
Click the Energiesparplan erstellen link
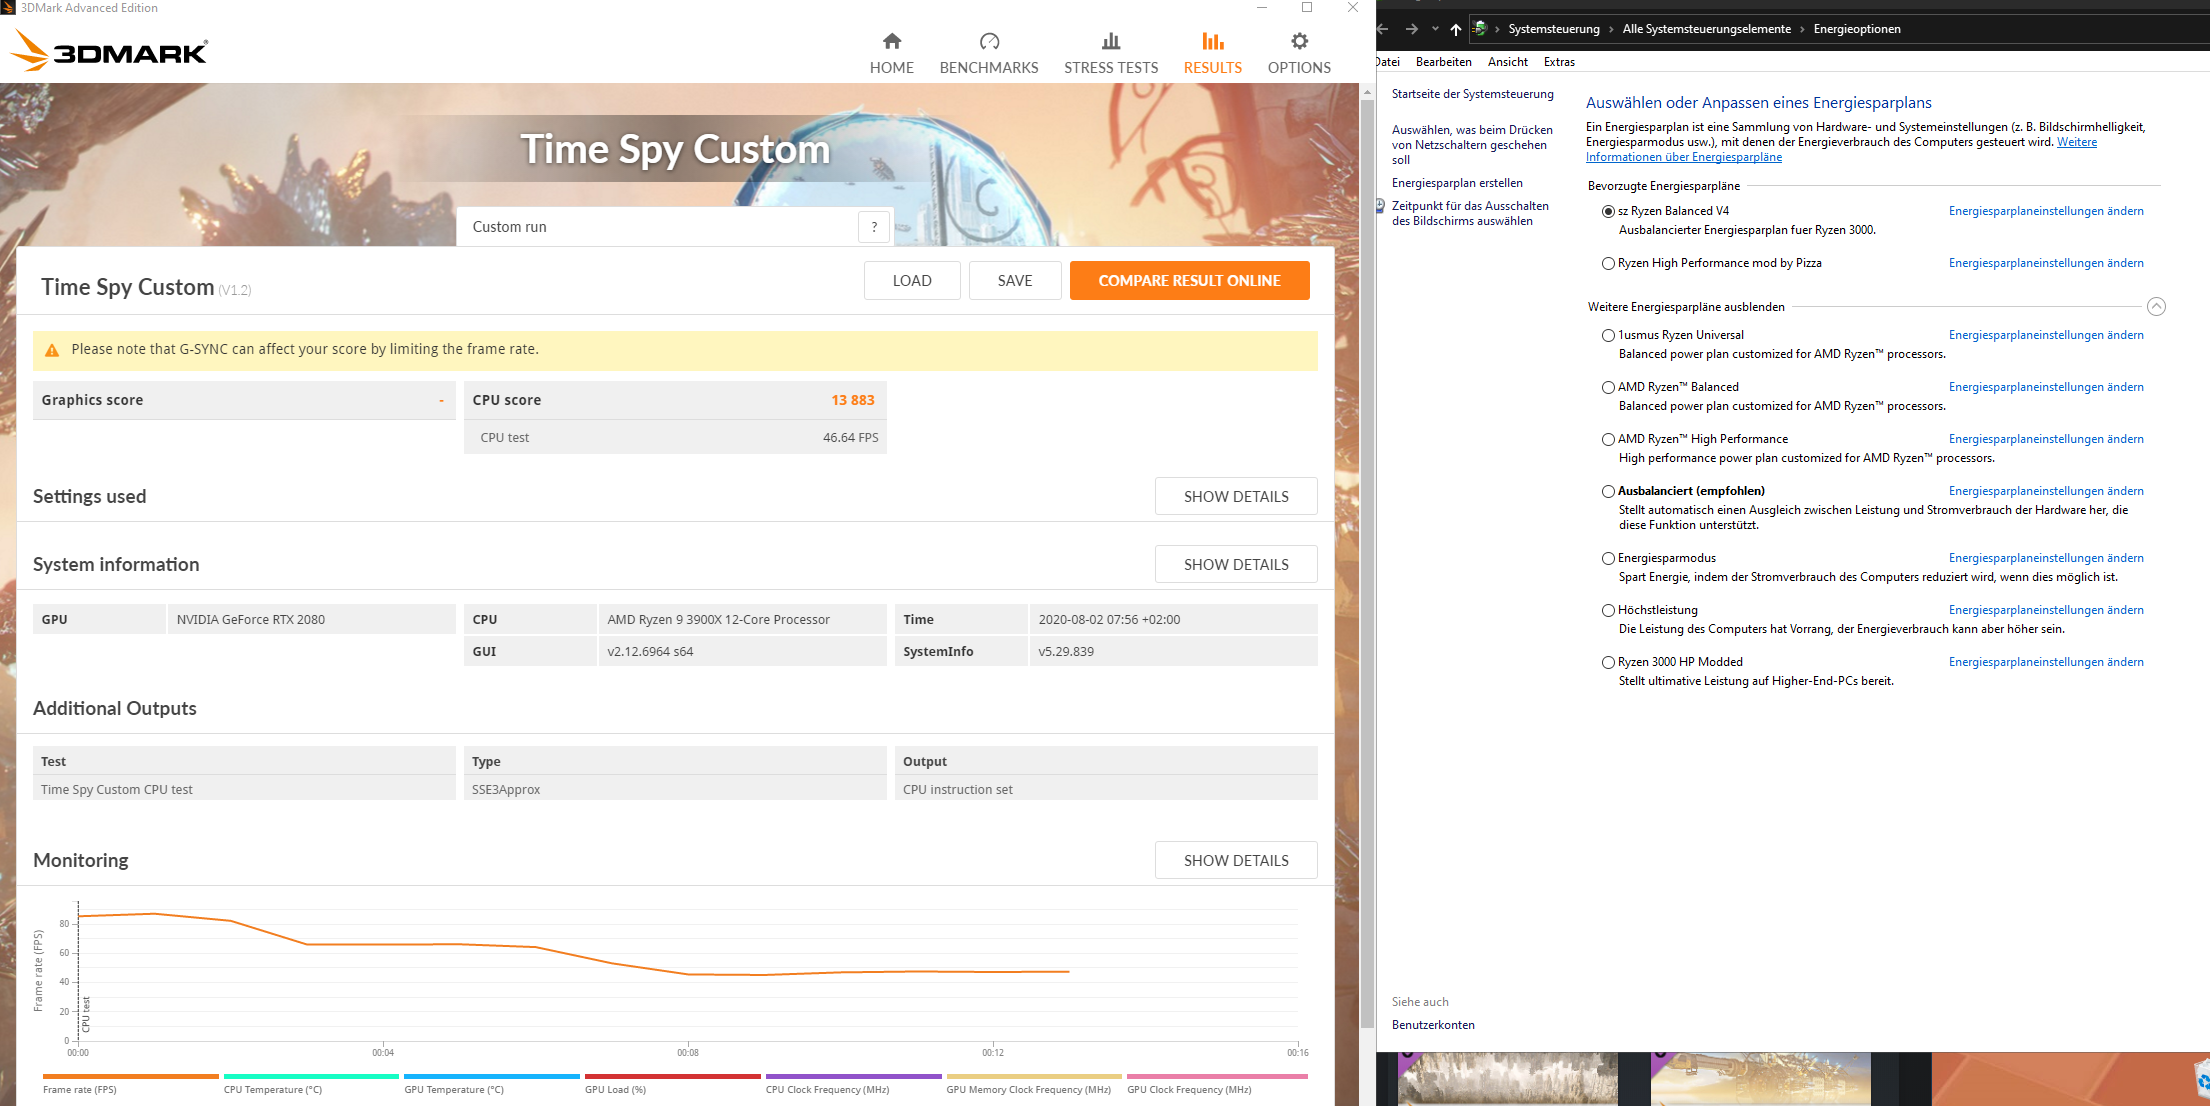[1457, 183]
